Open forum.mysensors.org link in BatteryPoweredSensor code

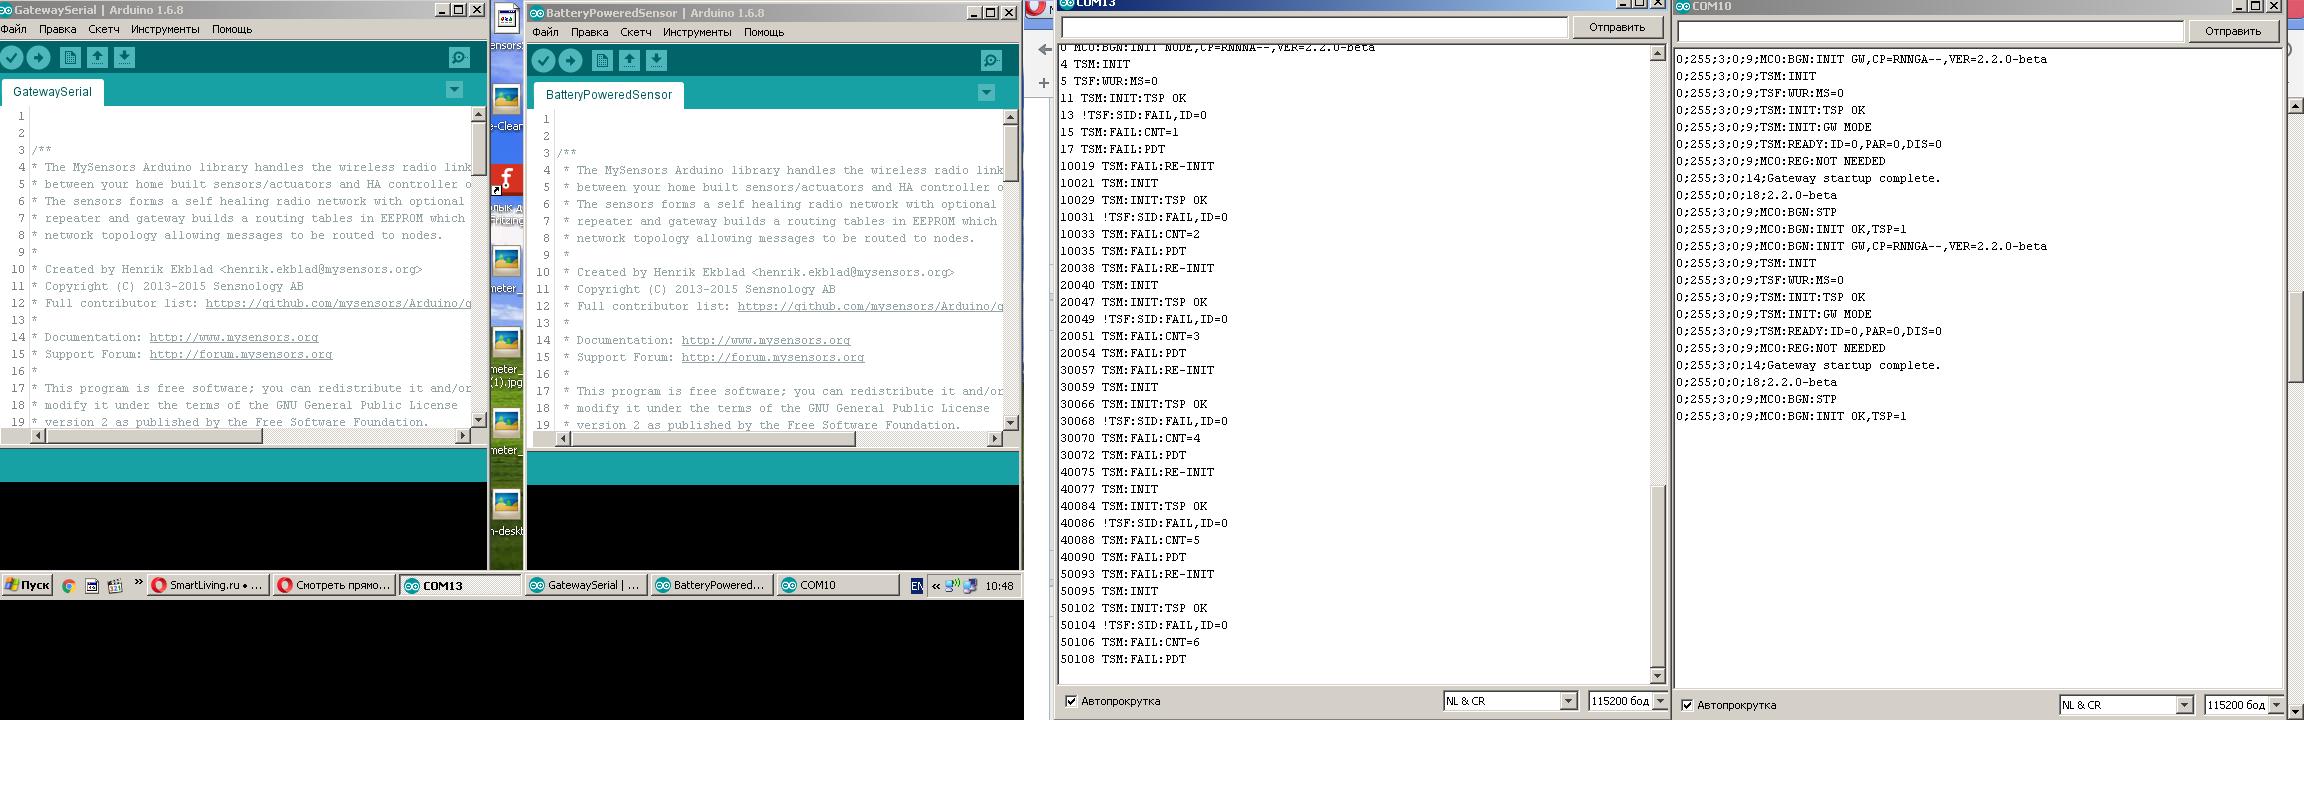pyautogui.click(x=773, y=357)
